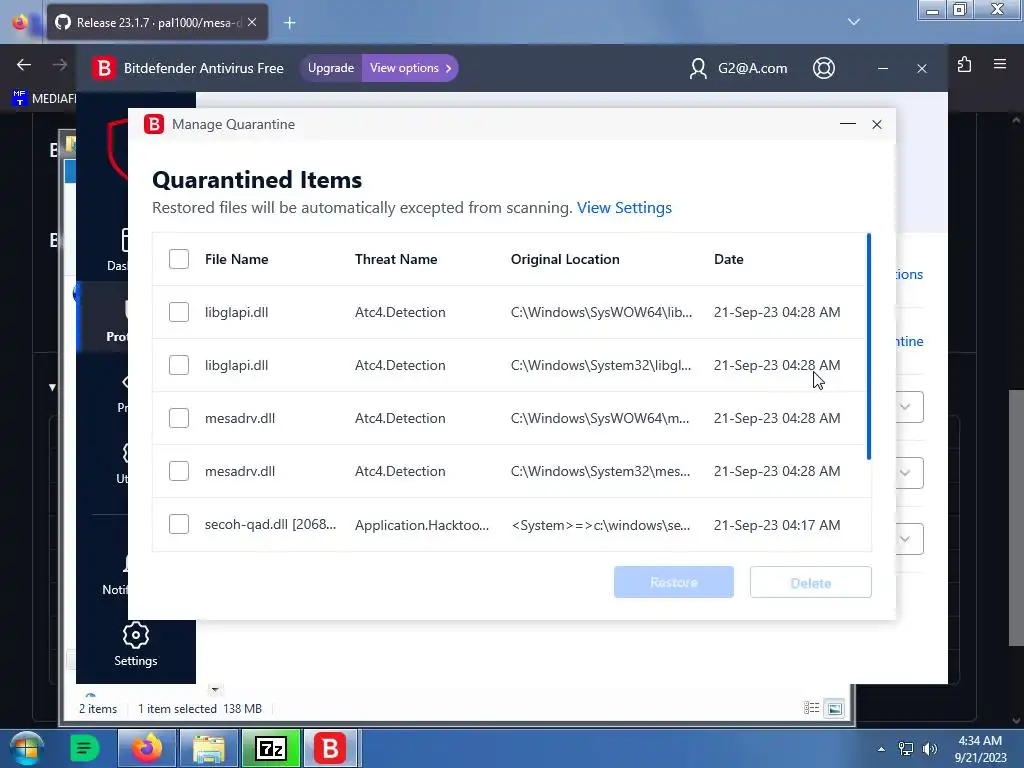The height and width of the screenshot is (768, 1024).
Task: Open Firefox list all tabs dropdown
Action: click(854, 22)
